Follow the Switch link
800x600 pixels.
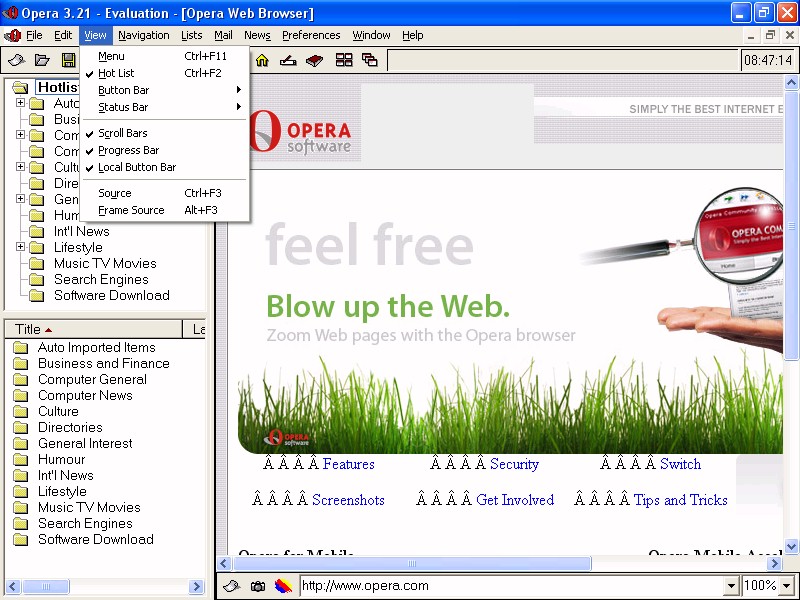click(x=681, y=464)
